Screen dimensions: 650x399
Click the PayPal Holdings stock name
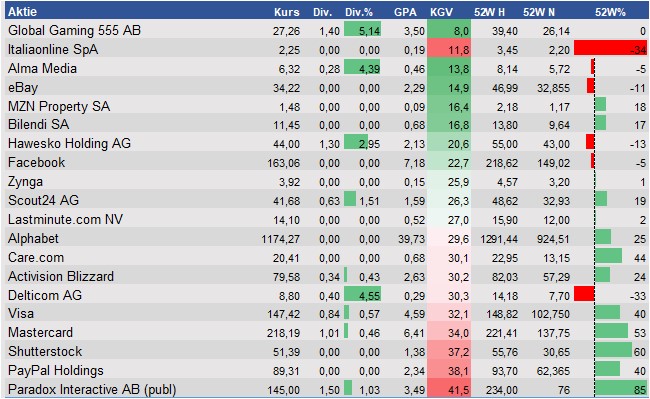56,370
